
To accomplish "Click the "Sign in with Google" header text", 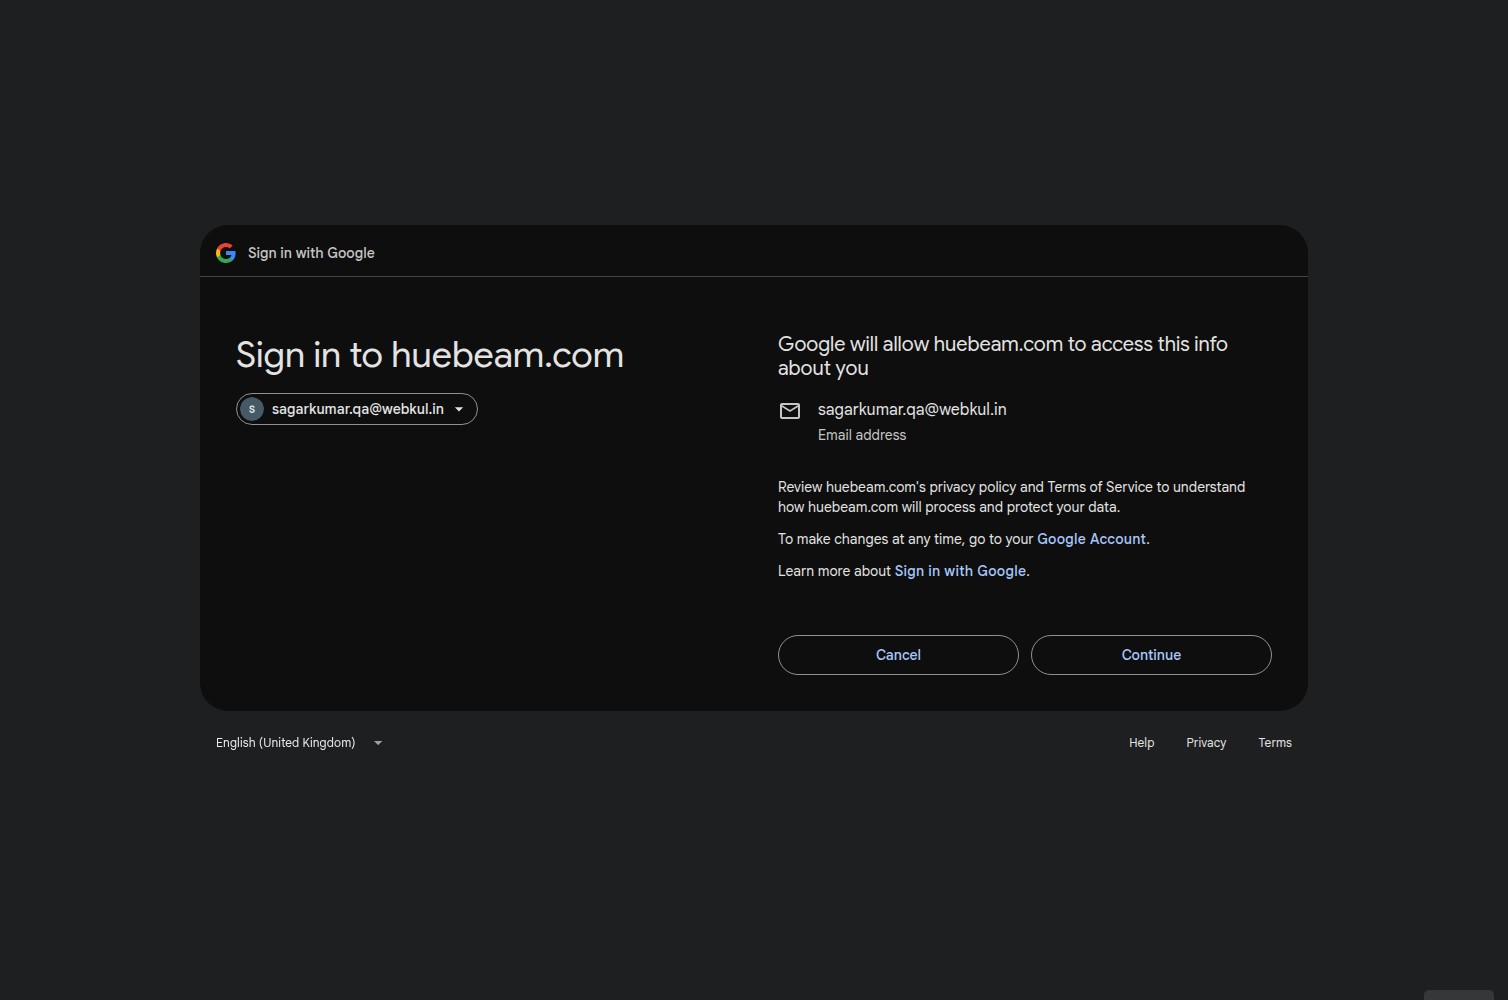I will click(311, 253).
